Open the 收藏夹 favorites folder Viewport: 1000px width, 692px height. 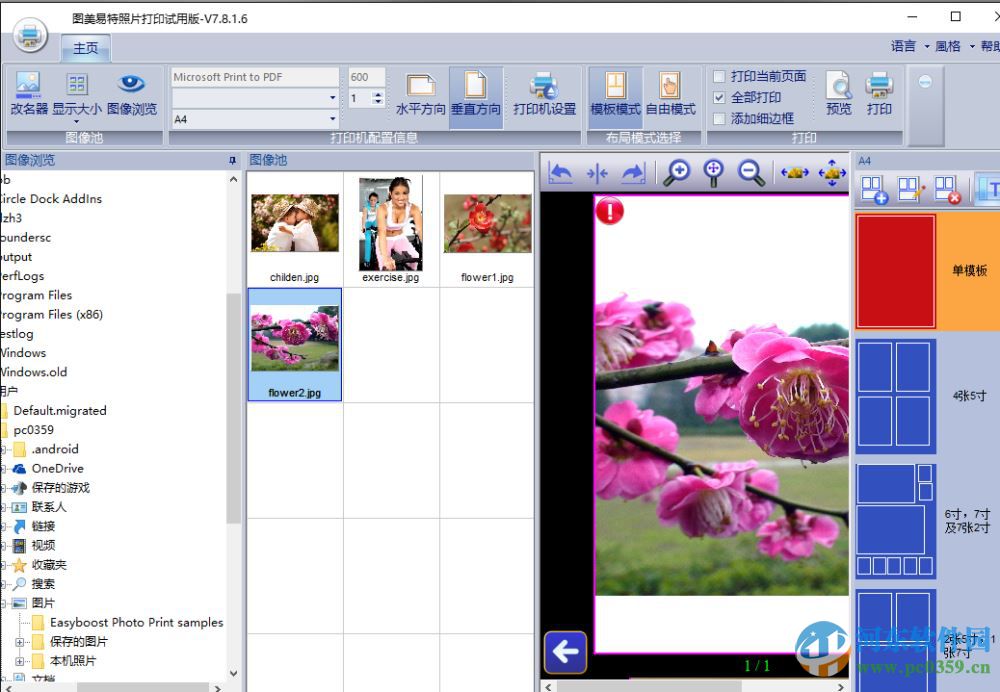49,565
